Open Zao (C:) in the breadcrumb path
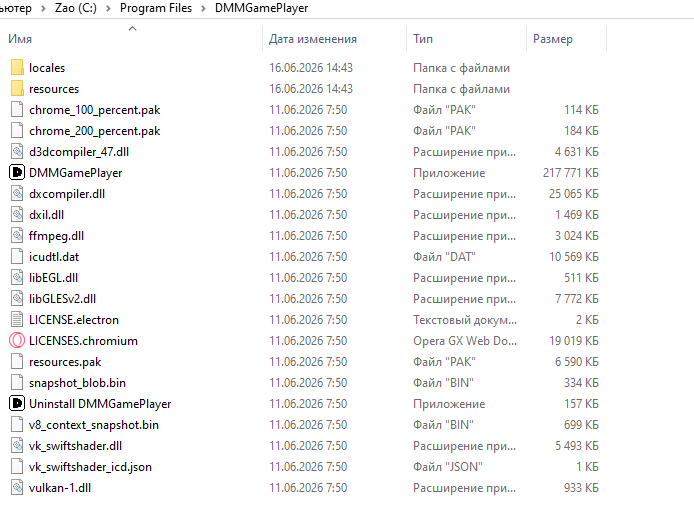 [x=76, y=8]
